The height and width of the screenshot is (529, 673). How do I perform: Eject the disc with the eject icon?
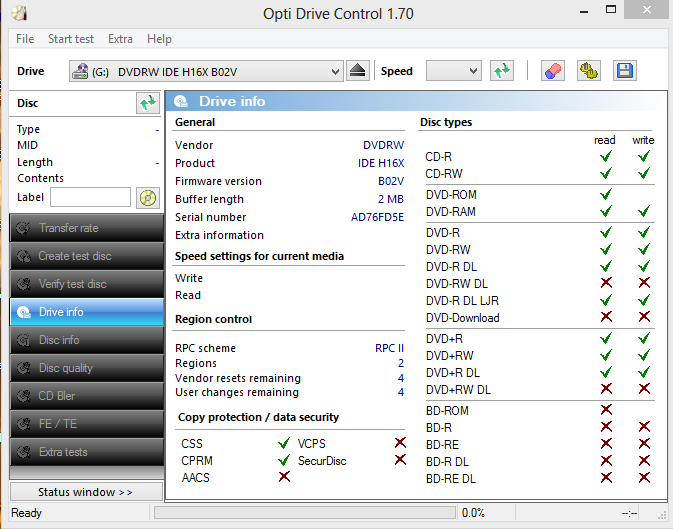[x=358, y=71]
